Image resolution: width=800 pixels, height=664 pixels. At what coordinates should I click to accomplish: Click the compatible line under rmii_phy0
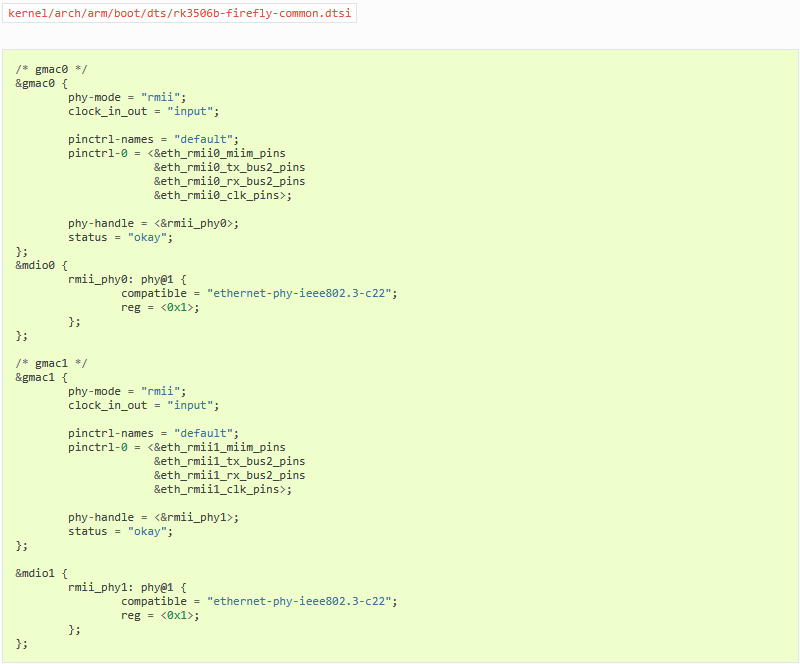tap(259, 293)
